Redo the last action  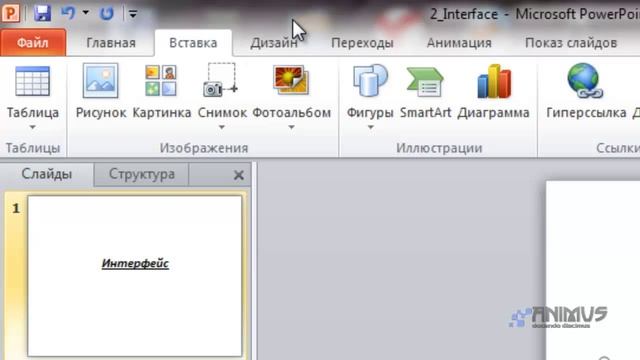107,14
